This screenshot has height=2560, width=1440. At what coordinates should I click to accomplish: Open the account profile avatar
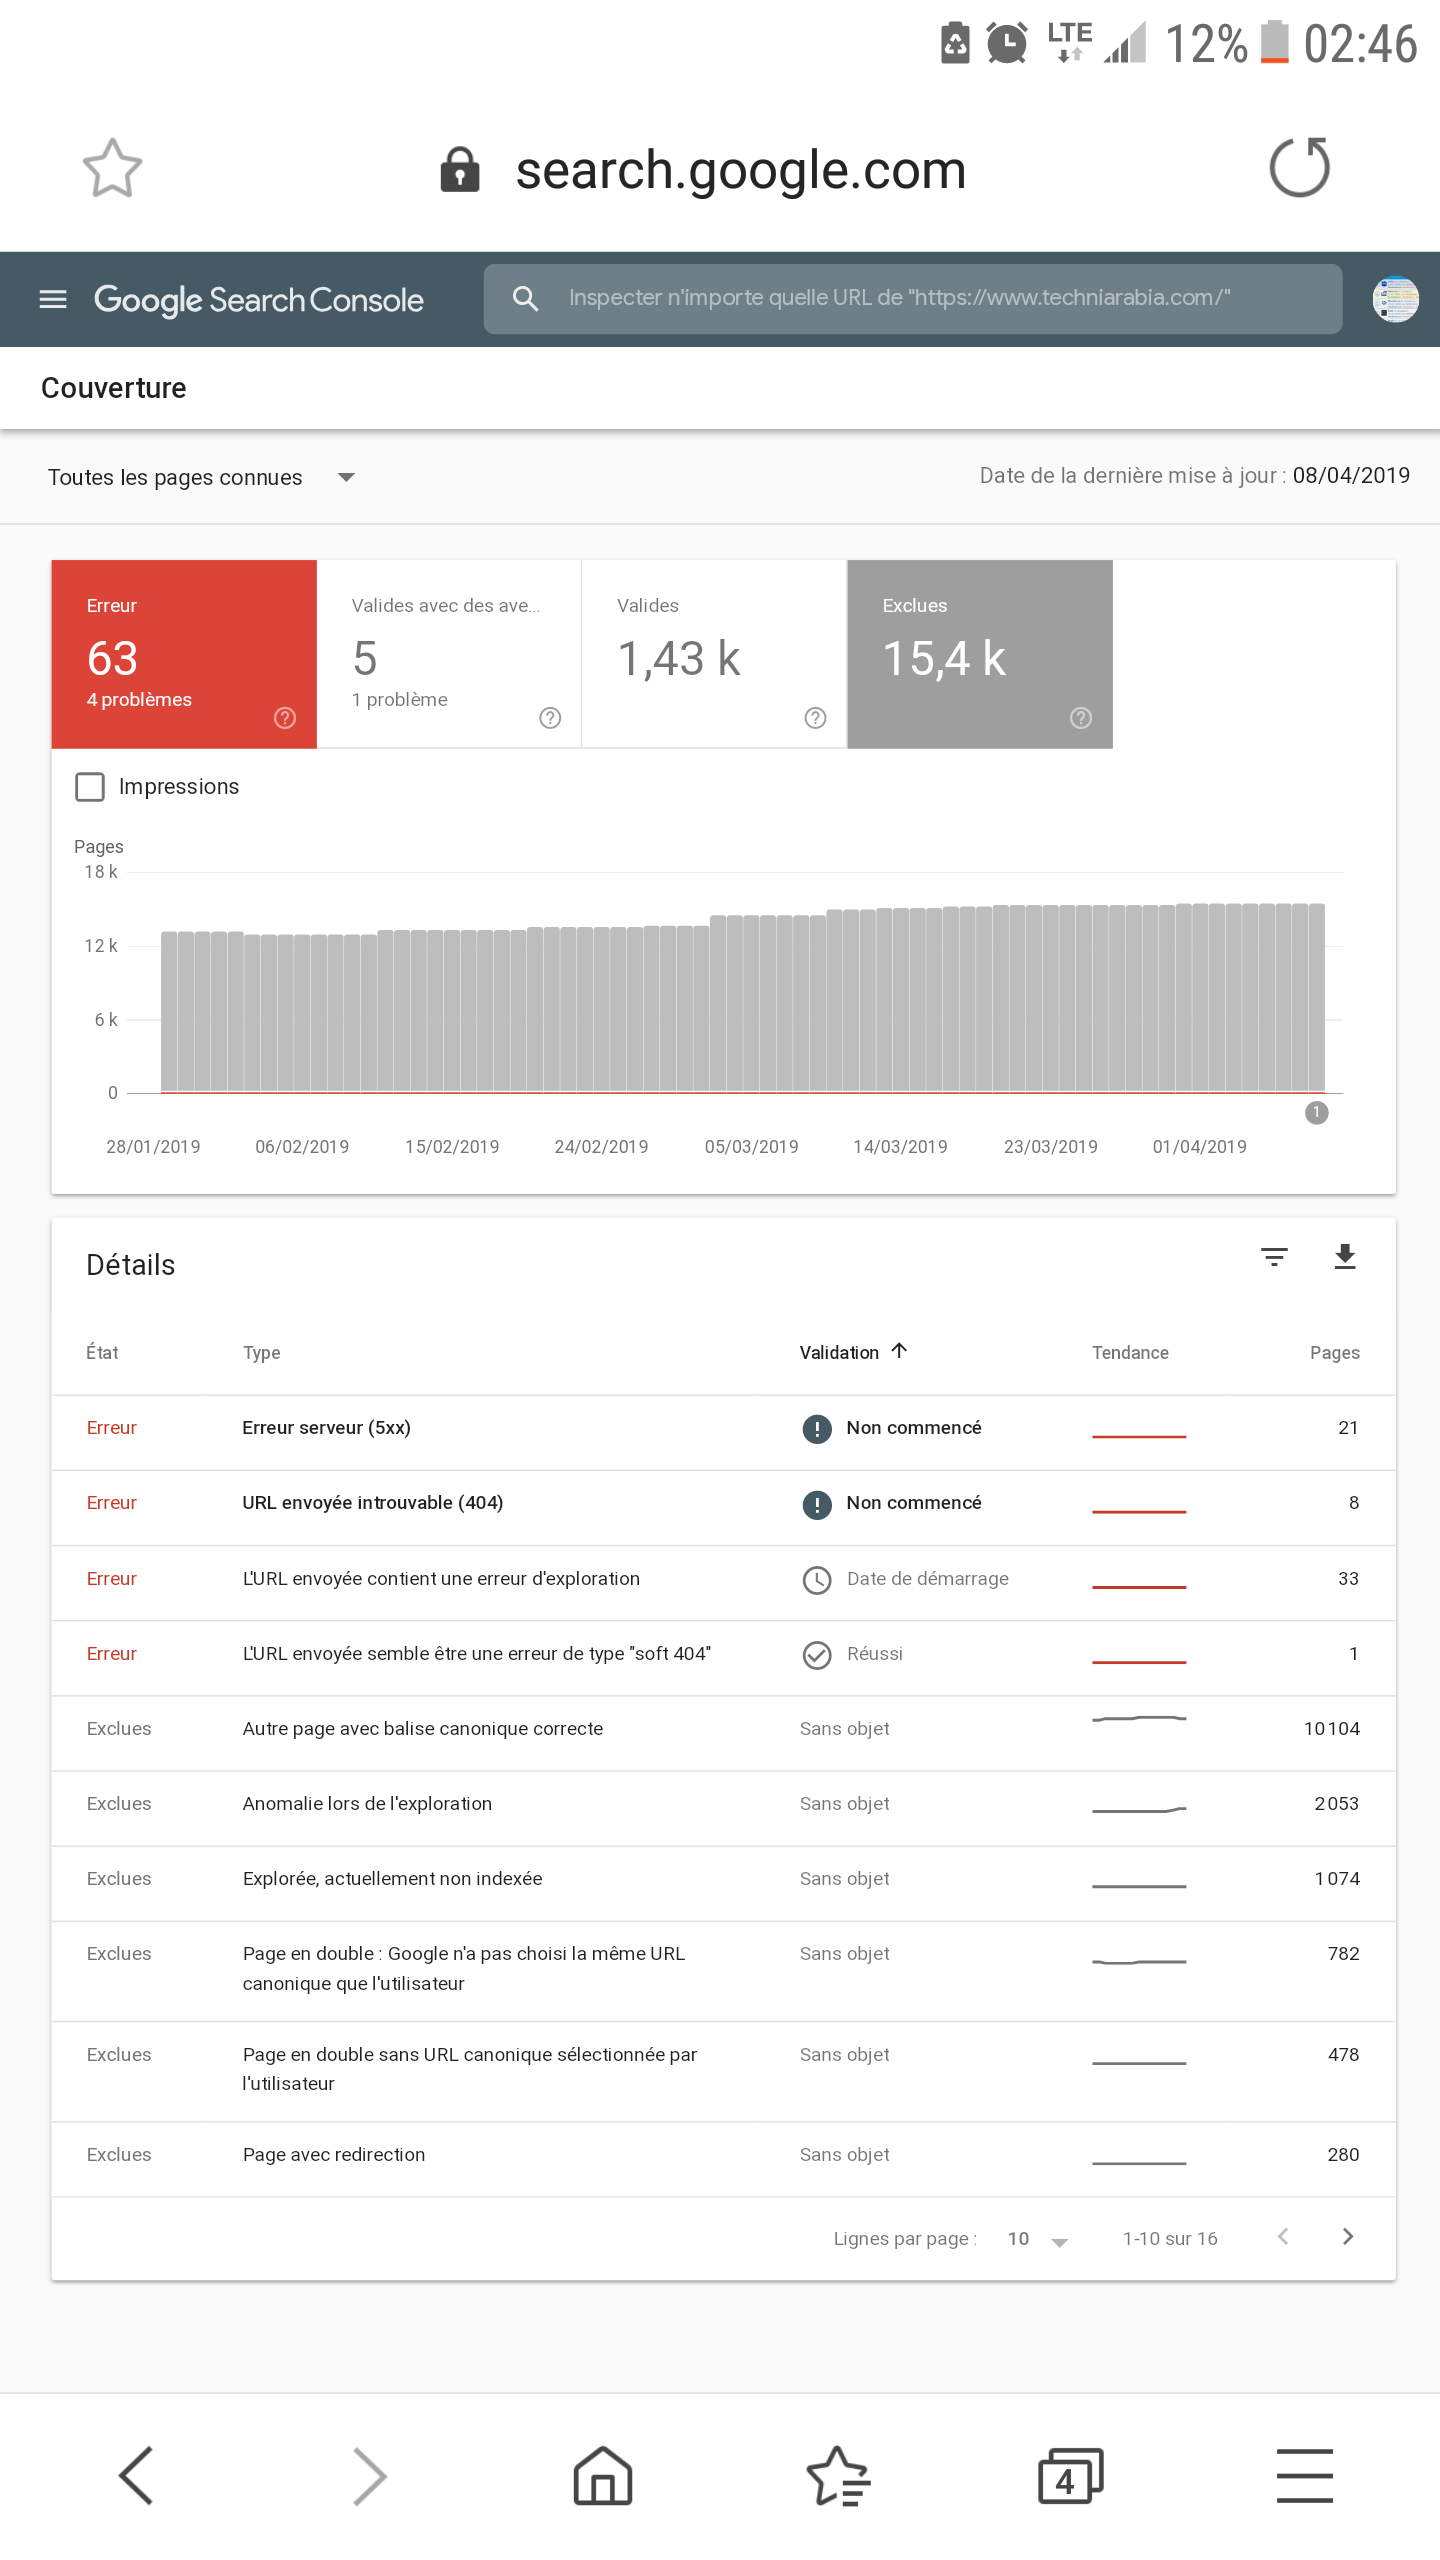click(x=1395, y=299)
